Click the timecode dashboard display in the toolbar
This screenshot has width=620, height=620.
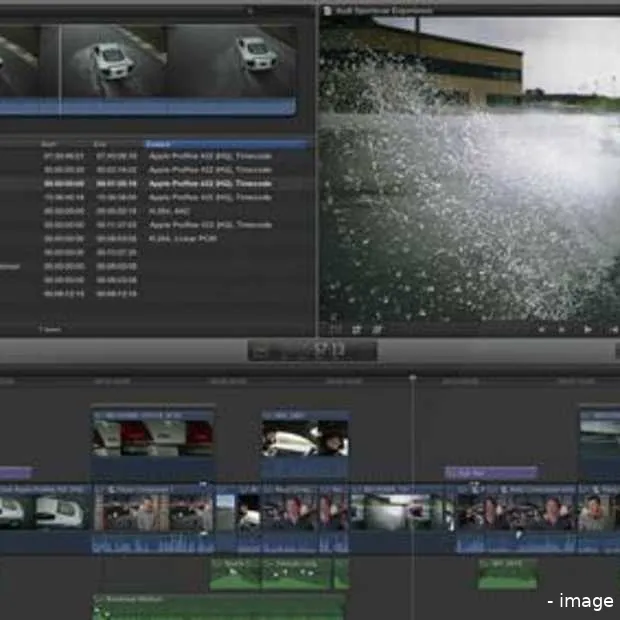click(x=312, y=350)
